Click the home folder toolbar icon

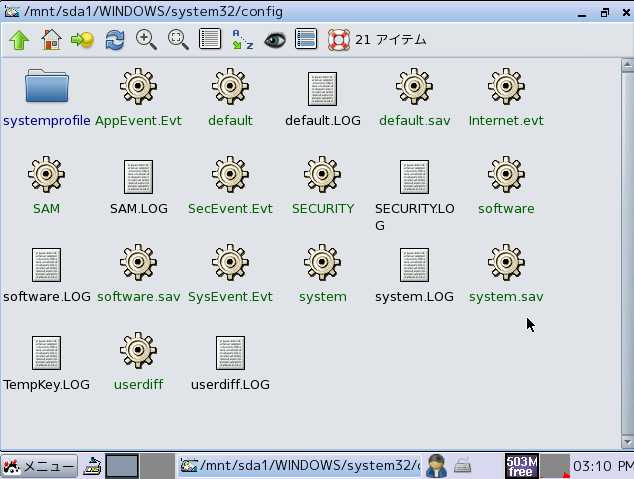[x=51, y=40]
